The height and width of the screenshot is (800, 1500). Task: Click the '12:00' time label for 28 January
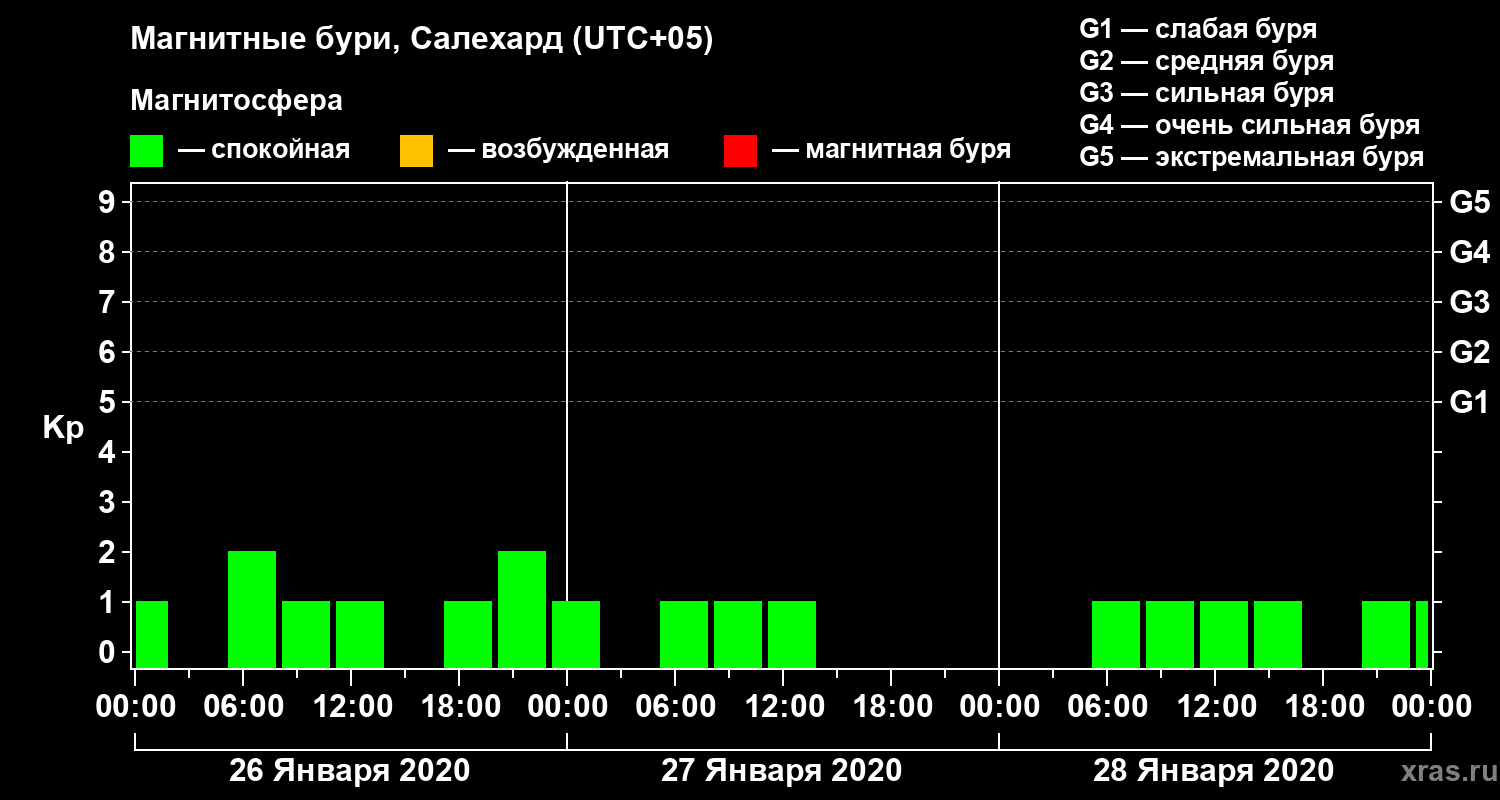[1215, 706]
